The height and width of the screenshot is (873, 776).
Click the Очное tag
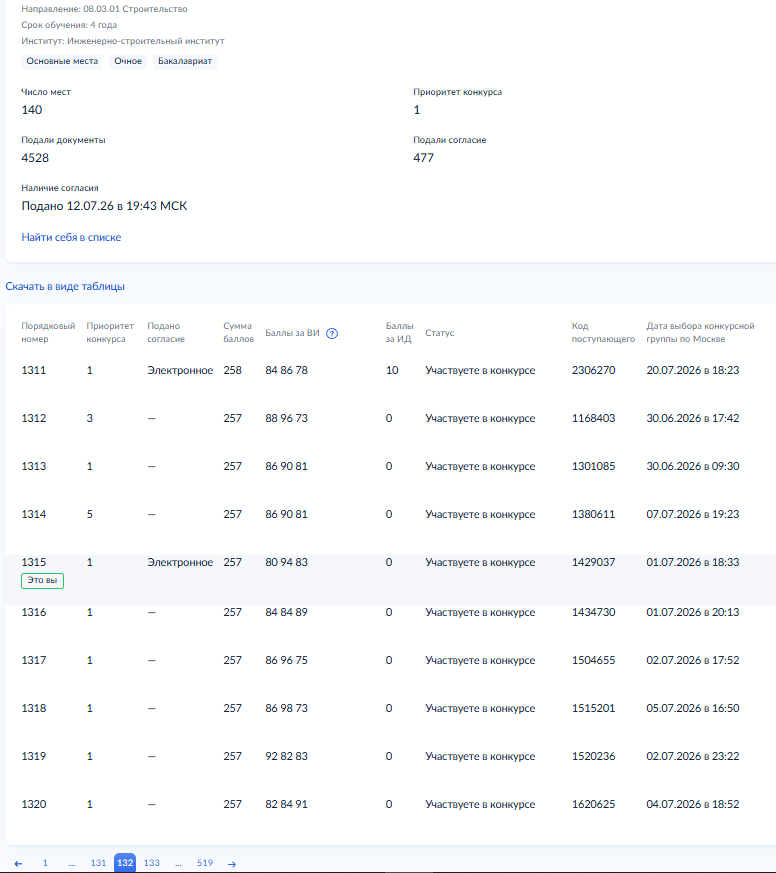(128, 61)
